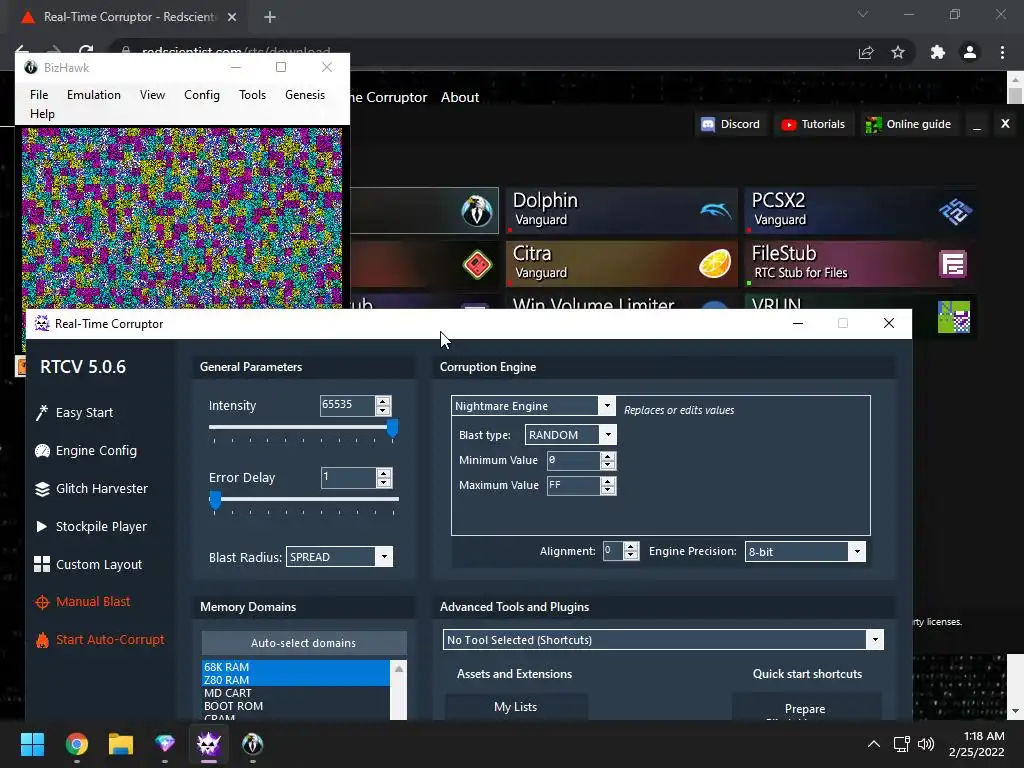The image size is (1024, 768).
Task: Select BOOT ROM memory domain
Action: point(296,706)
